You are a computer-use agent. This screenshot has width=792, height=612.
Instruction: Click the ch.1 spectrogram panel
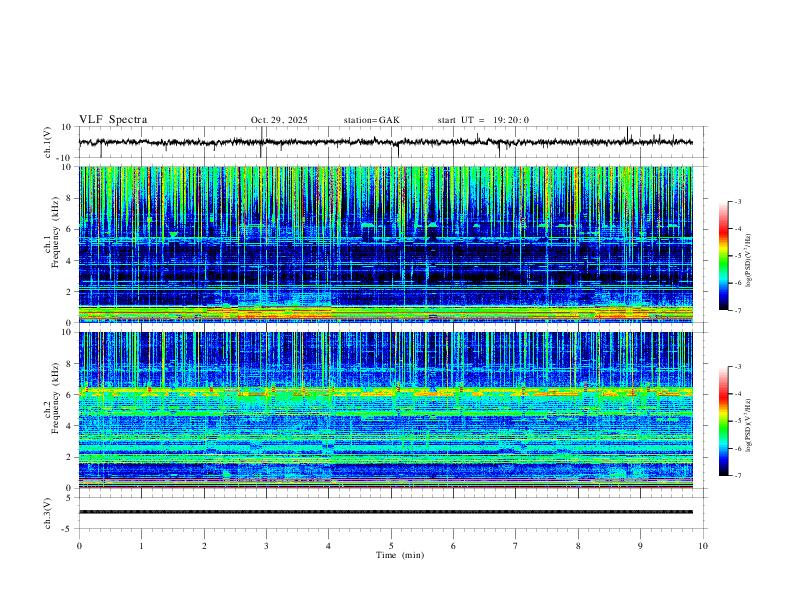(386, 244)
